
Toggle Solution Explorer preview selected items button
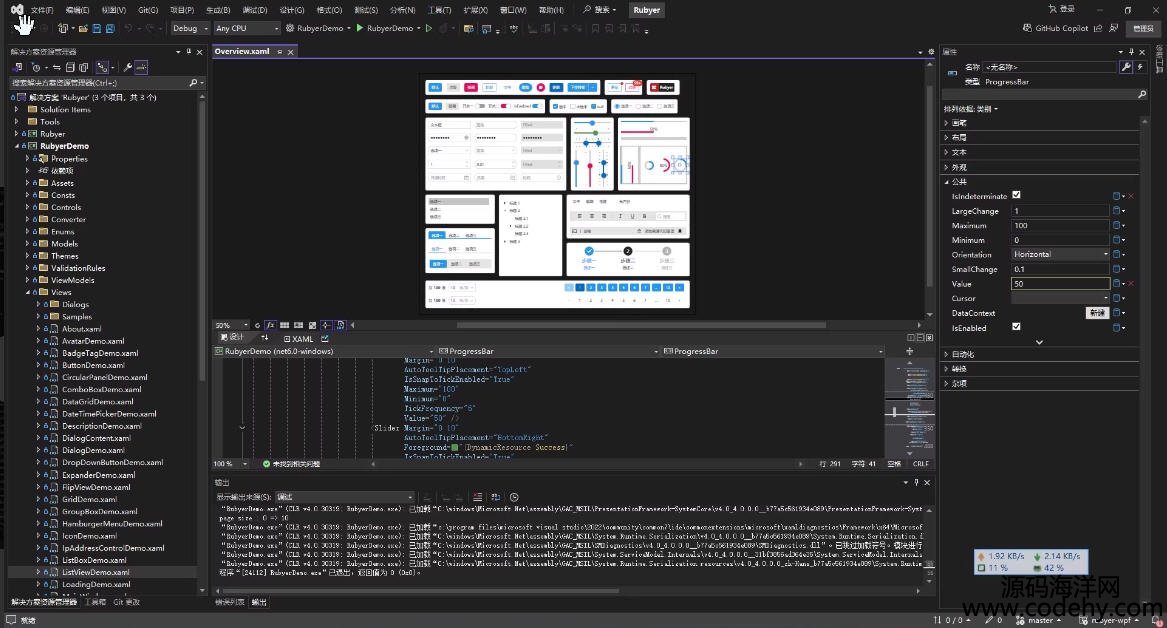pyautogui.click(x=141, y=67)
